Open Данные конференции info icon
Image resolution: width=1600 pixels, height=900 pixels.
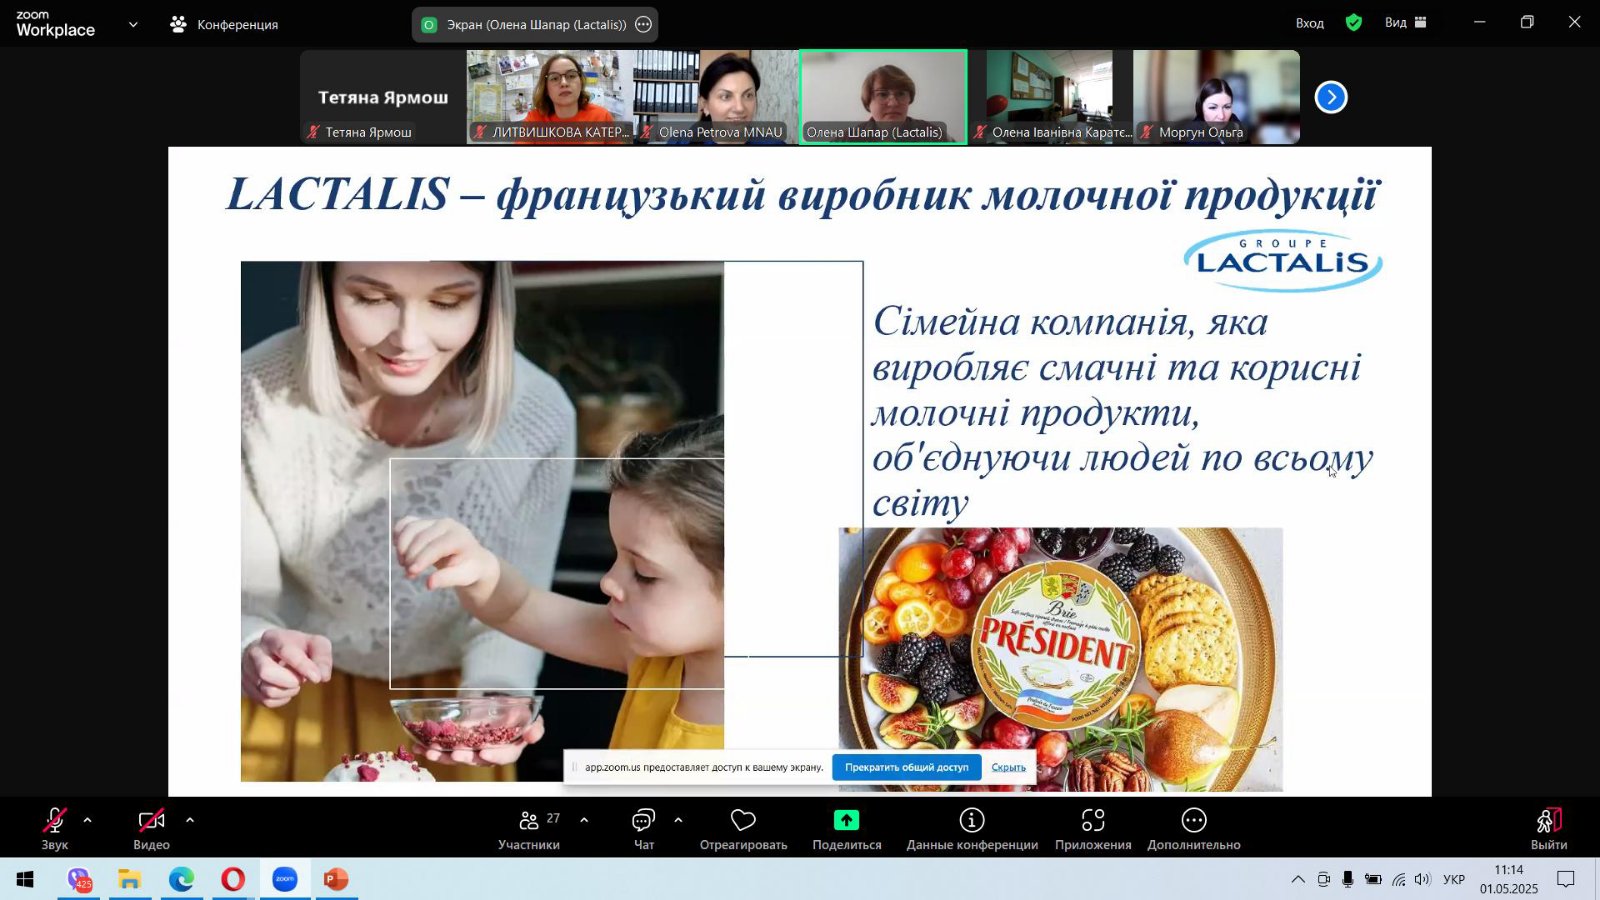coord(972,820)
